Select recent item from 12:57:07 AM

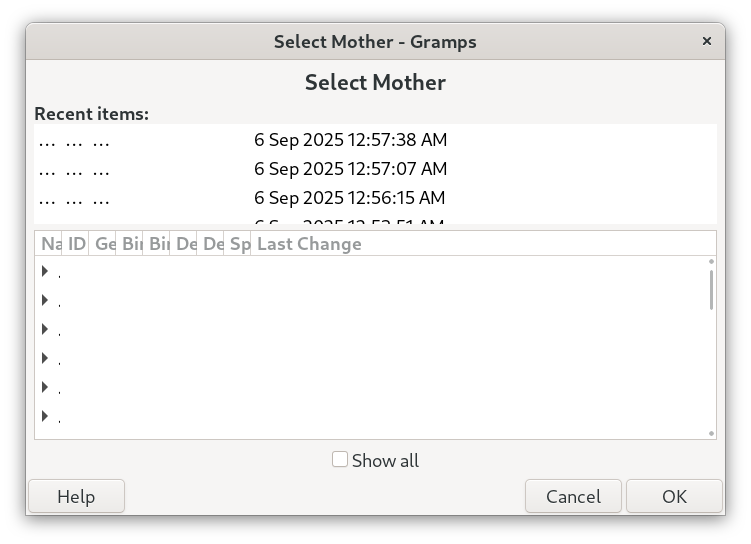pos(350,169)
